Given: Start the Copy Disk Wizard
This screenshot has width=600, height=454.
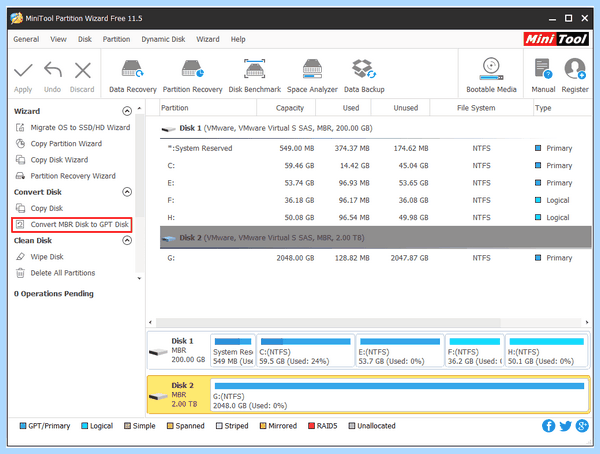Looking at the screenshot, I should tap(52, 160).
